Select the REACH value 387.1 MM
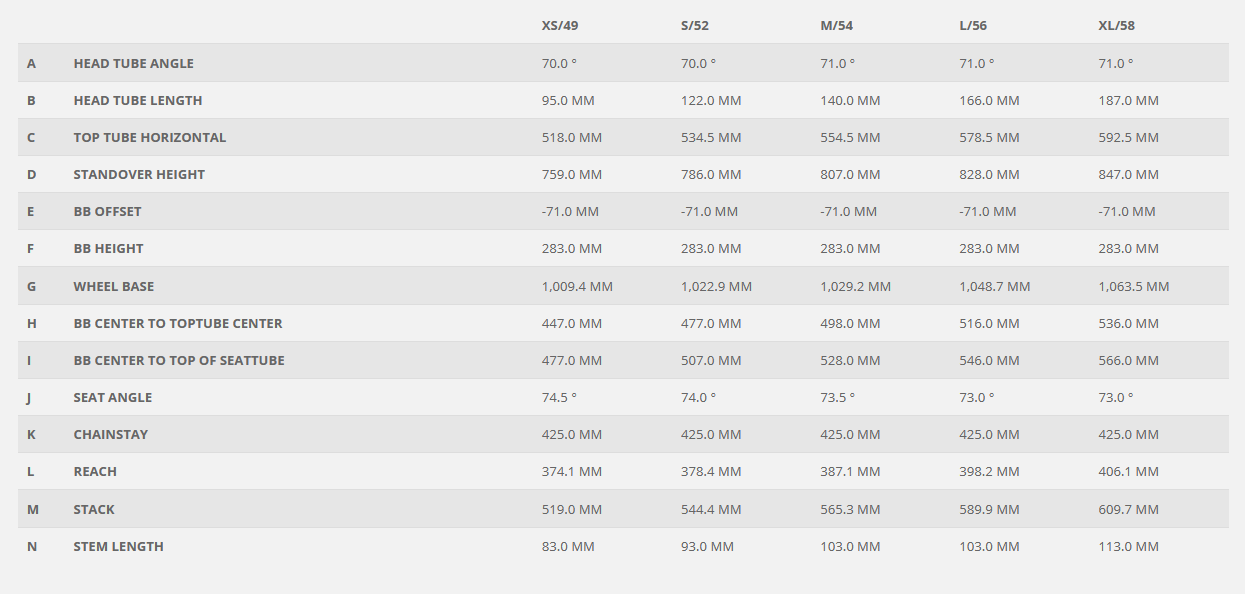1245x594 pixels. click(x=850, y=471)
